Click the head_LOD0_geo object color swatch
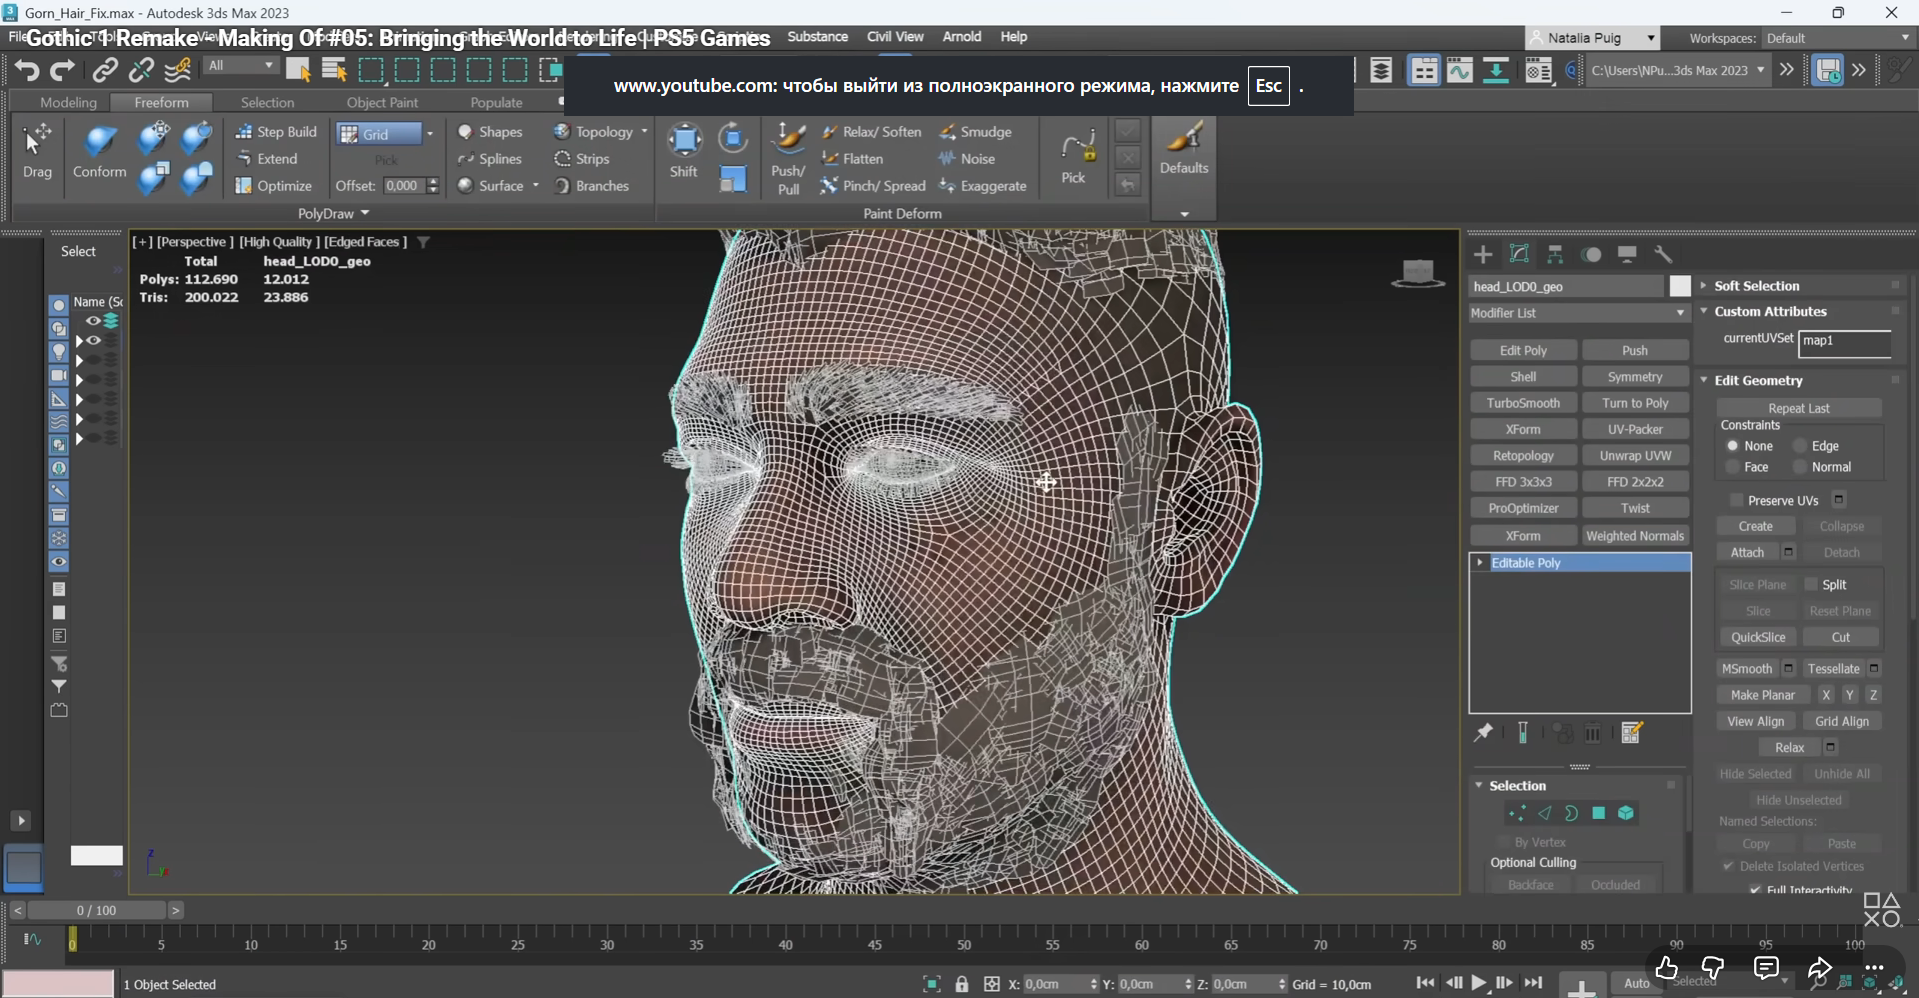 coord(1680,286)
